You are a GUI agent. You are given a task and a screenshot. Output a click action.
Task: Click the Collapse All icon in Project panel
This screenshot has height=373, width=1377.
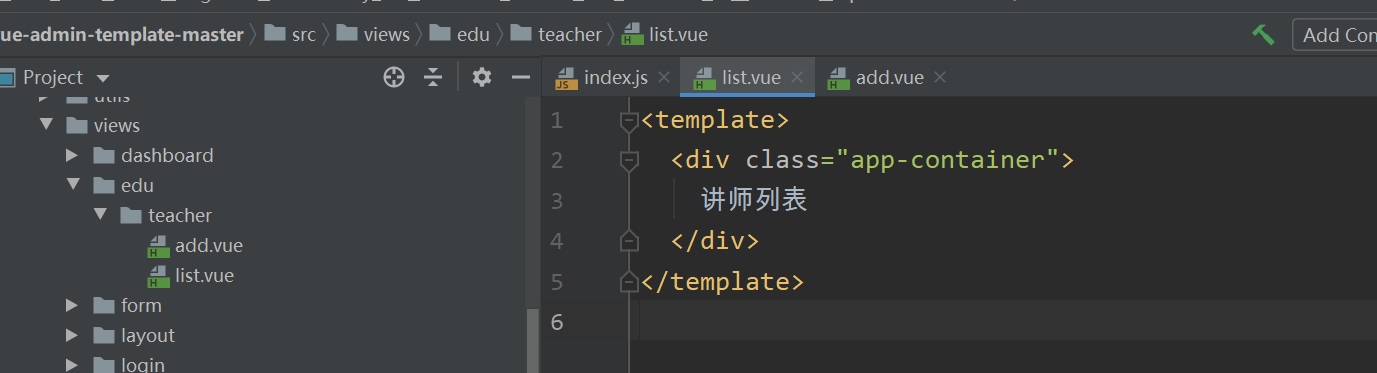[433, 77]
